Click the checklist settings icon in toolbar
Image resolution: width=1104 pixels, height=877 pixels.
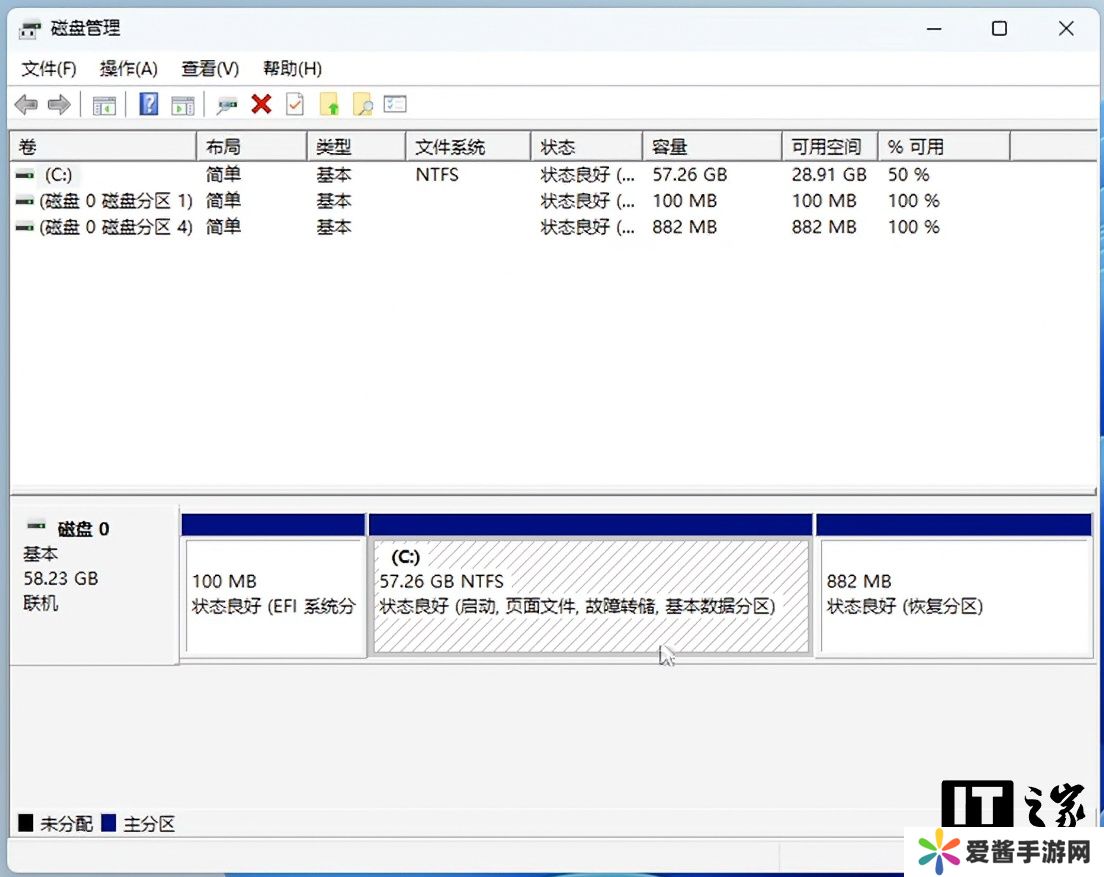click(396, 105)
